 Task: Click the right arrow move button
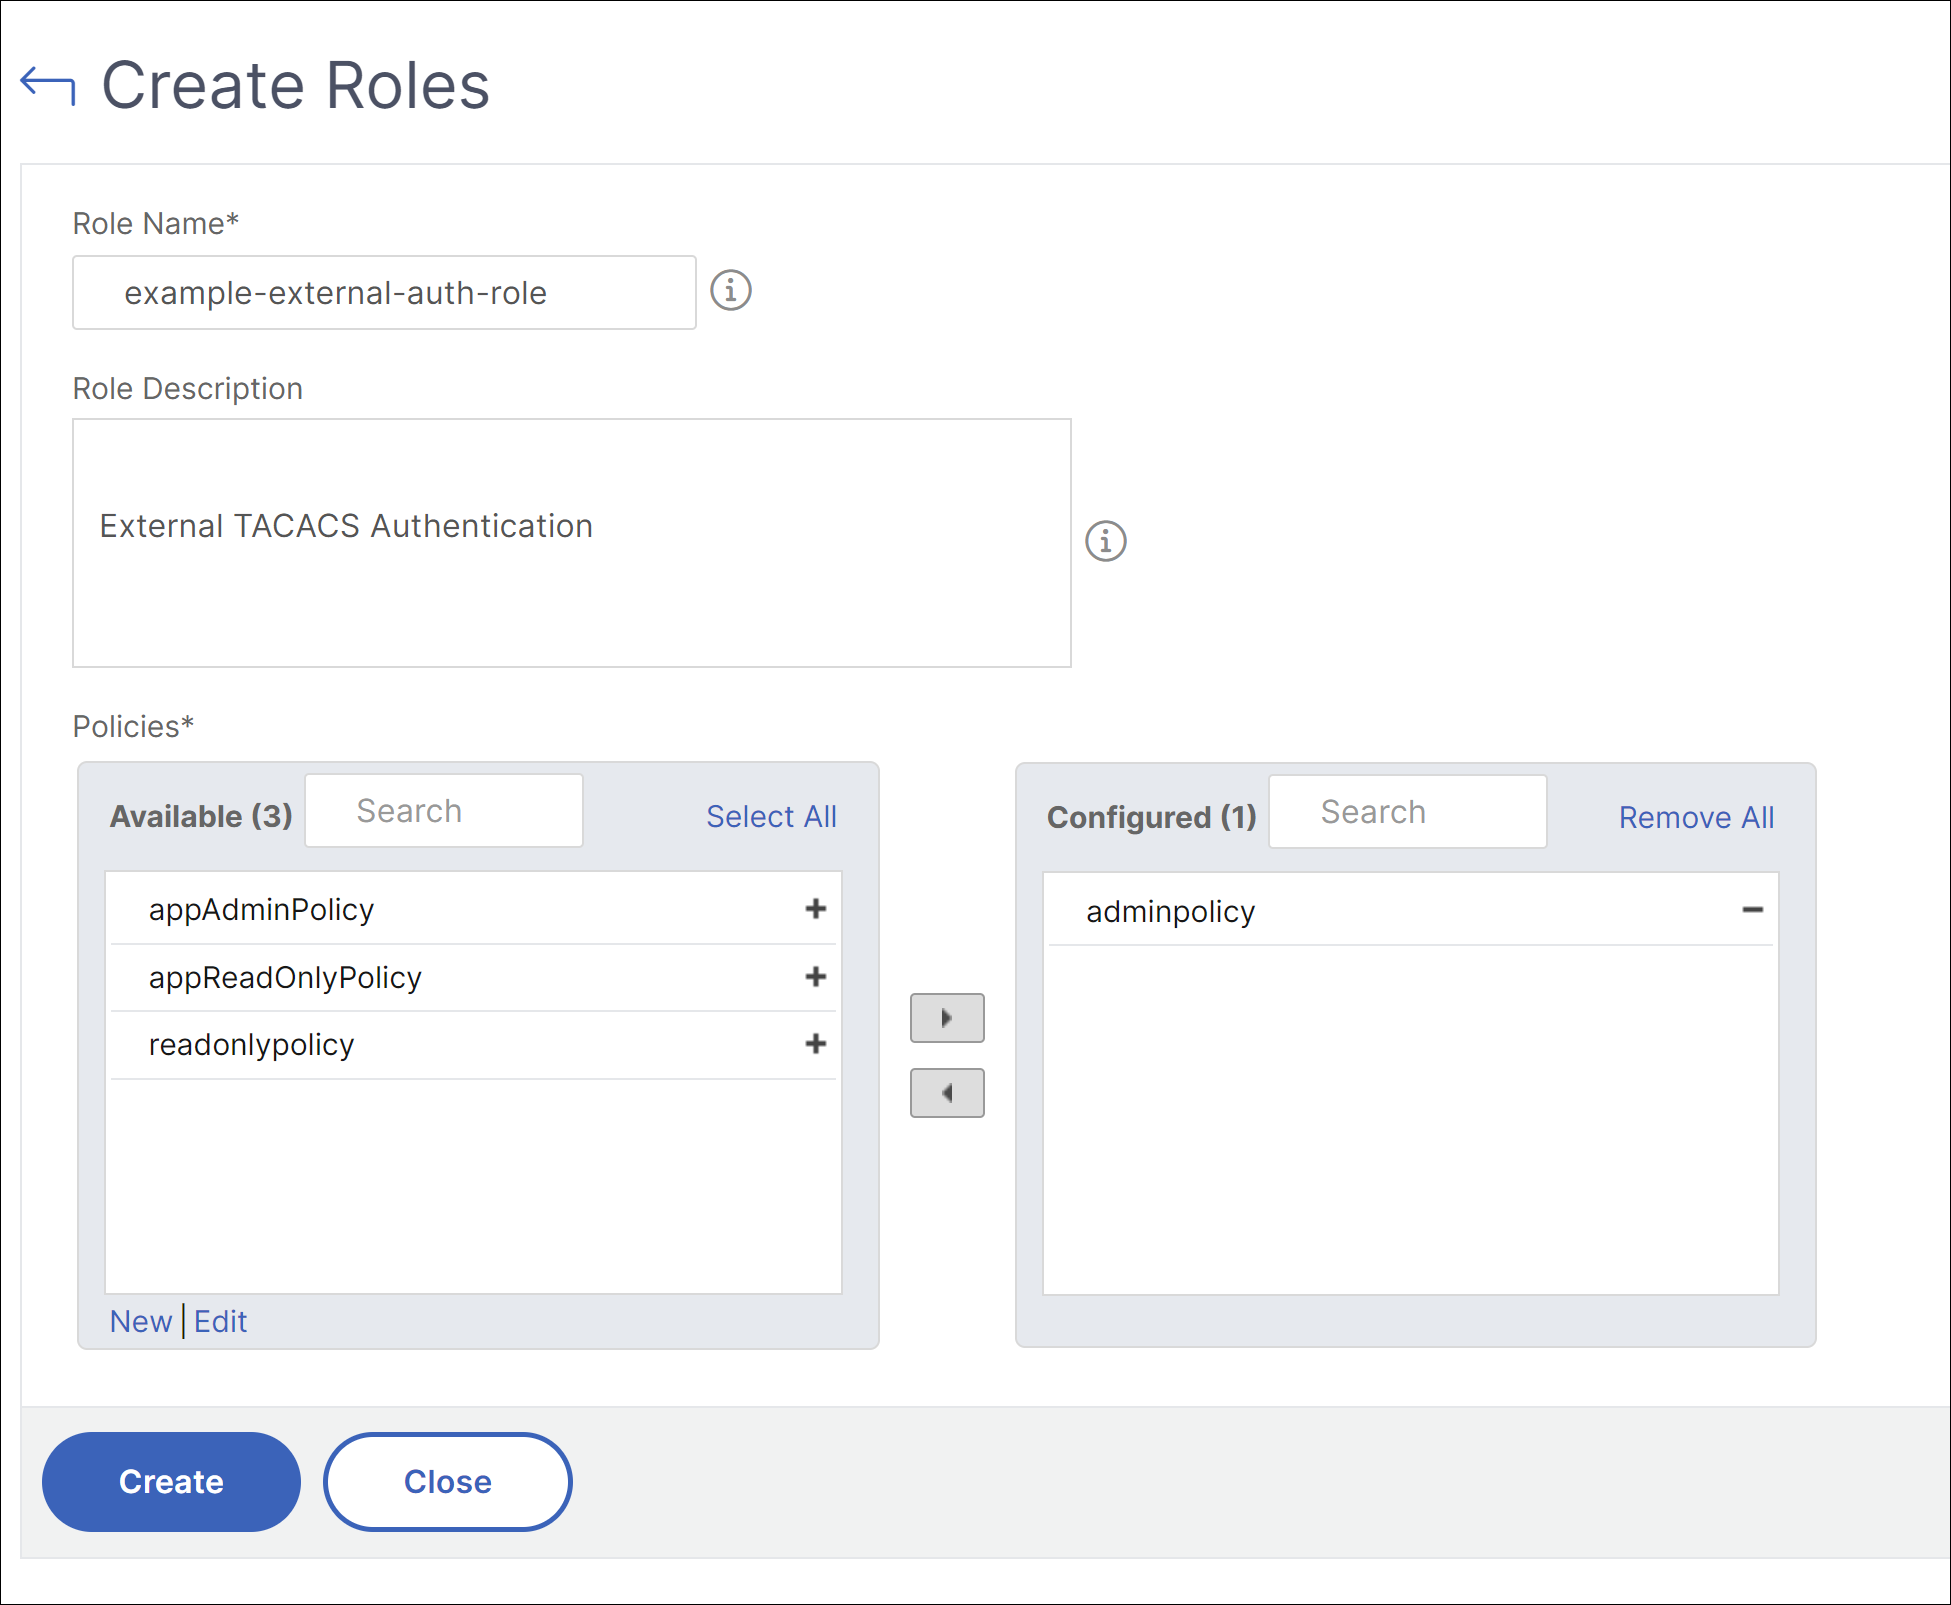946,1018
